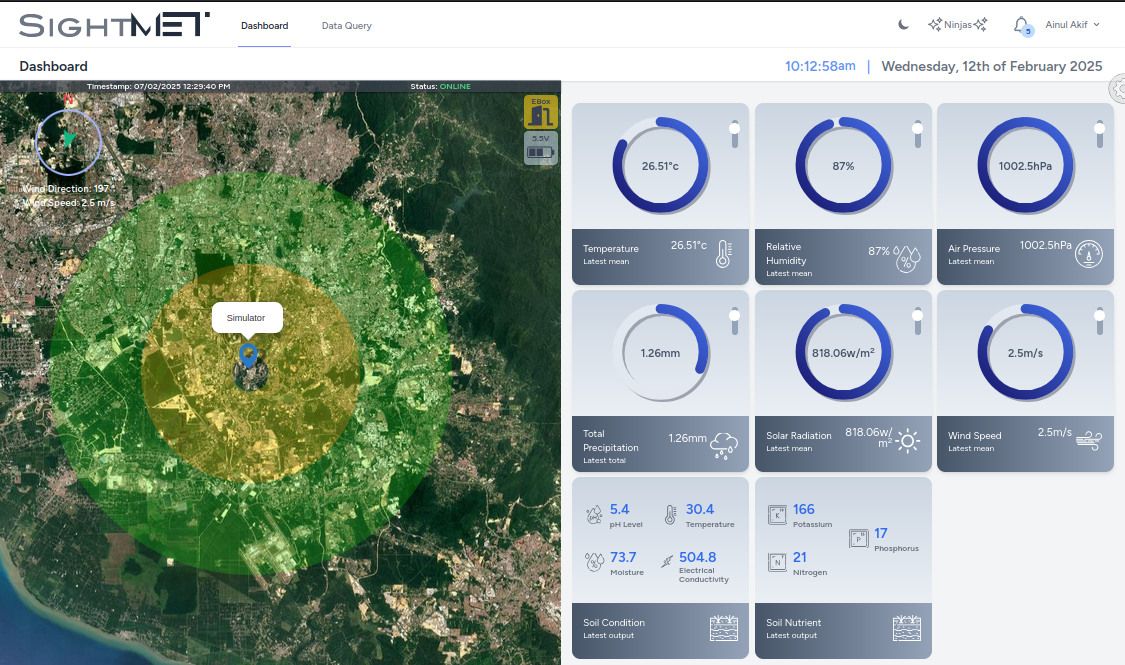The width and height of the screenshot is (1125, 665).
Task: Click the map Timestamp text
Action: pos(159,86)
